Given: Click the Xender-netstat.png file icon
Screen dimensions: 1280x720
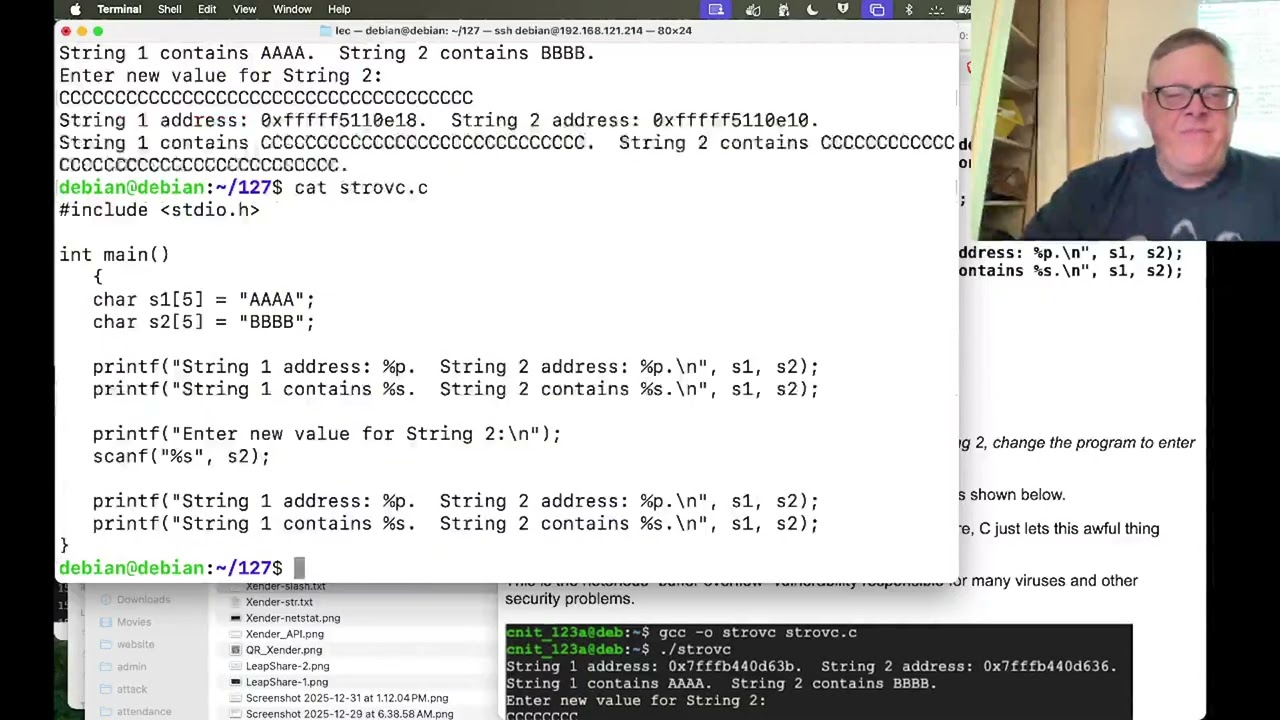Looking at the screenshot, I should 235,618.
